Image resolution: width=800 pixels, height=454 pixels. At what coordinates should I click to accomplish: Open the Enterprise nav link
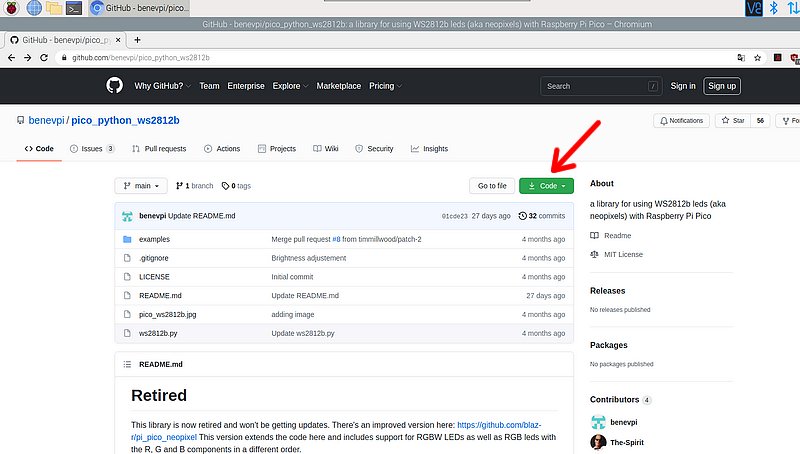click(246, 86)
